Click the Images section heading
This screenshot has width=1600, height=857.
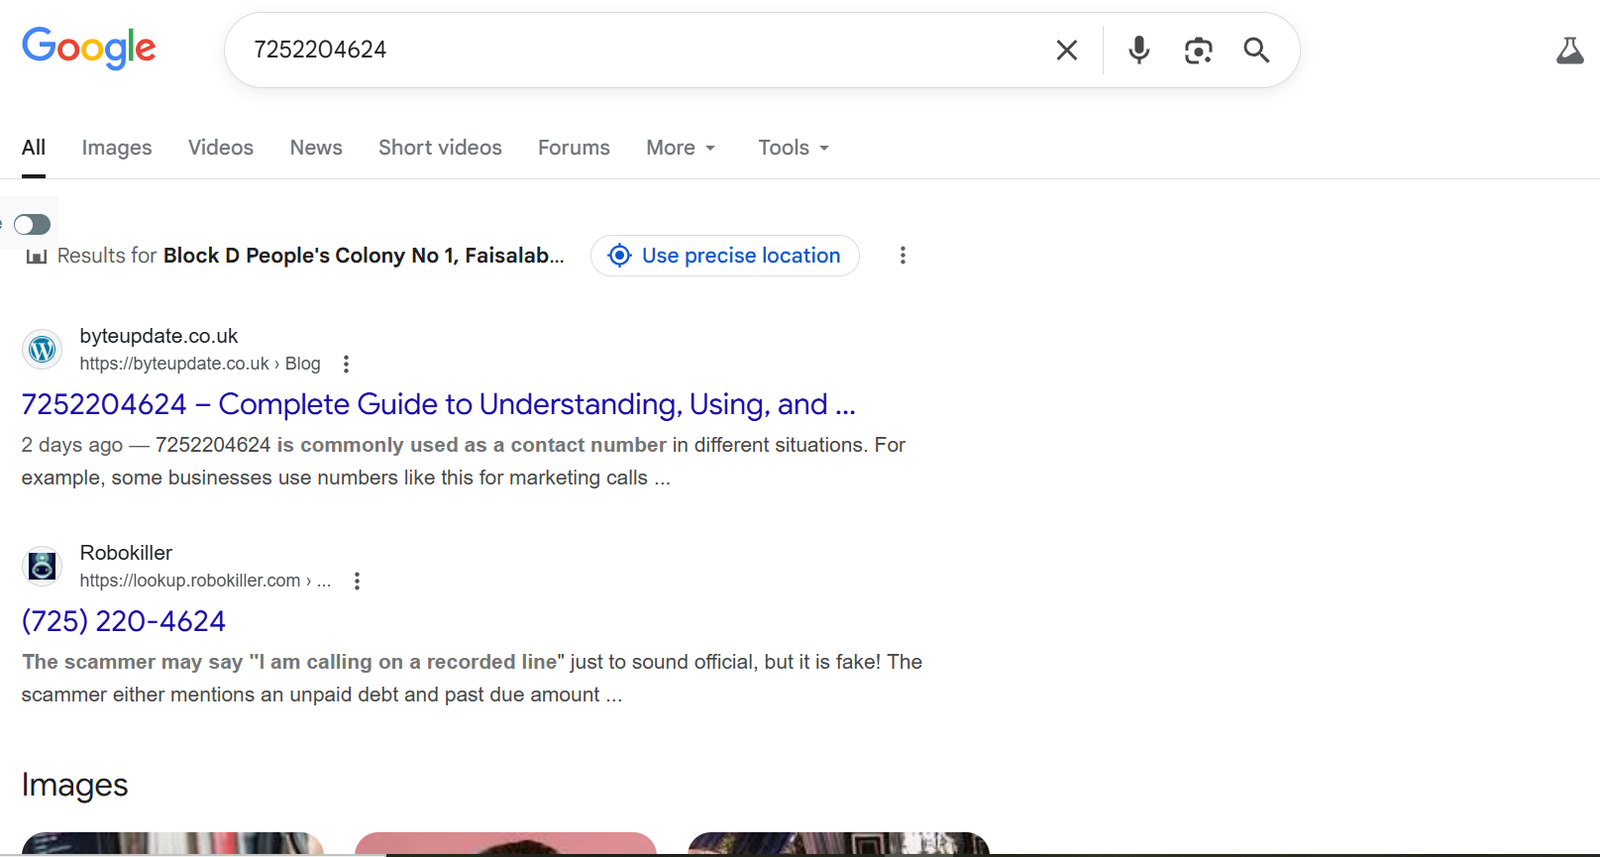coord(75,785)
